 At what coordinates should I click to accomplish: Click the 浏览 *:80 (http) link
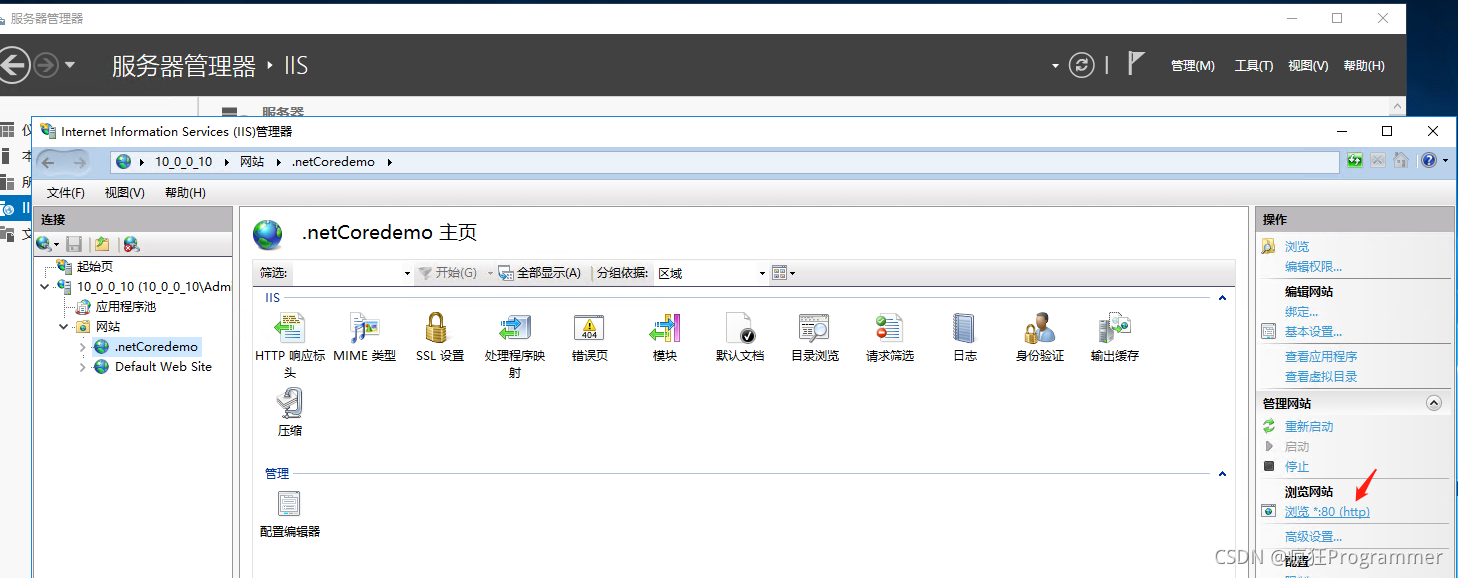point(1326,512)
